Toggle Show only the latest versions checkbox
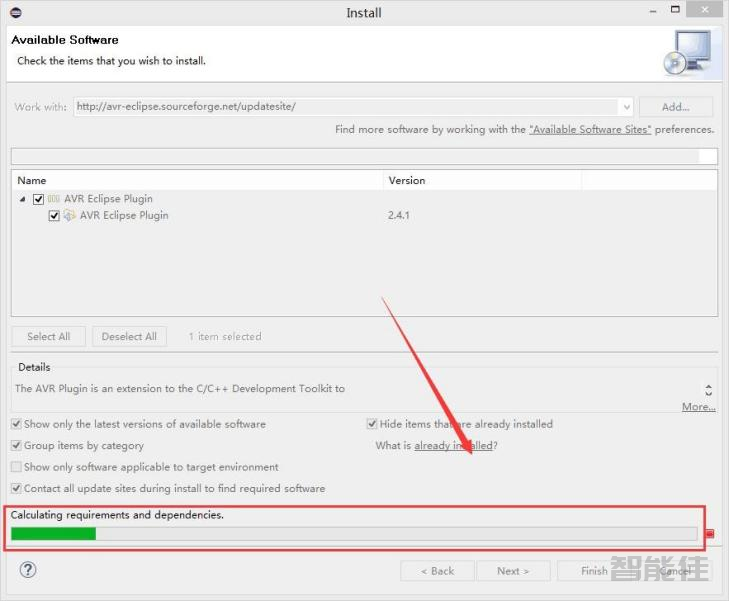The width and height of the screenshot is (729, 601). coord(16,424)
